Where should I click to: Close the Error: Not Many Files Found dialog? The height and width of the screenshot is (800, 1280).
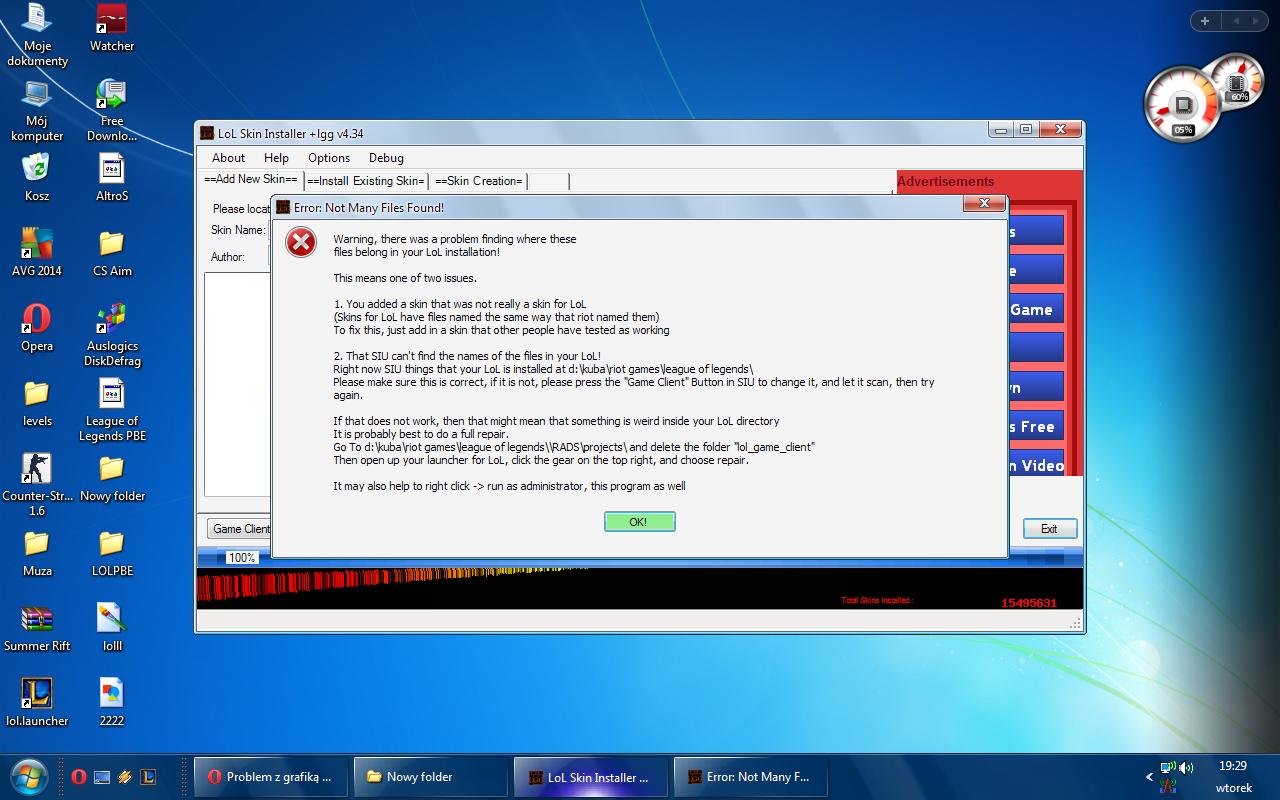[984, 203]
